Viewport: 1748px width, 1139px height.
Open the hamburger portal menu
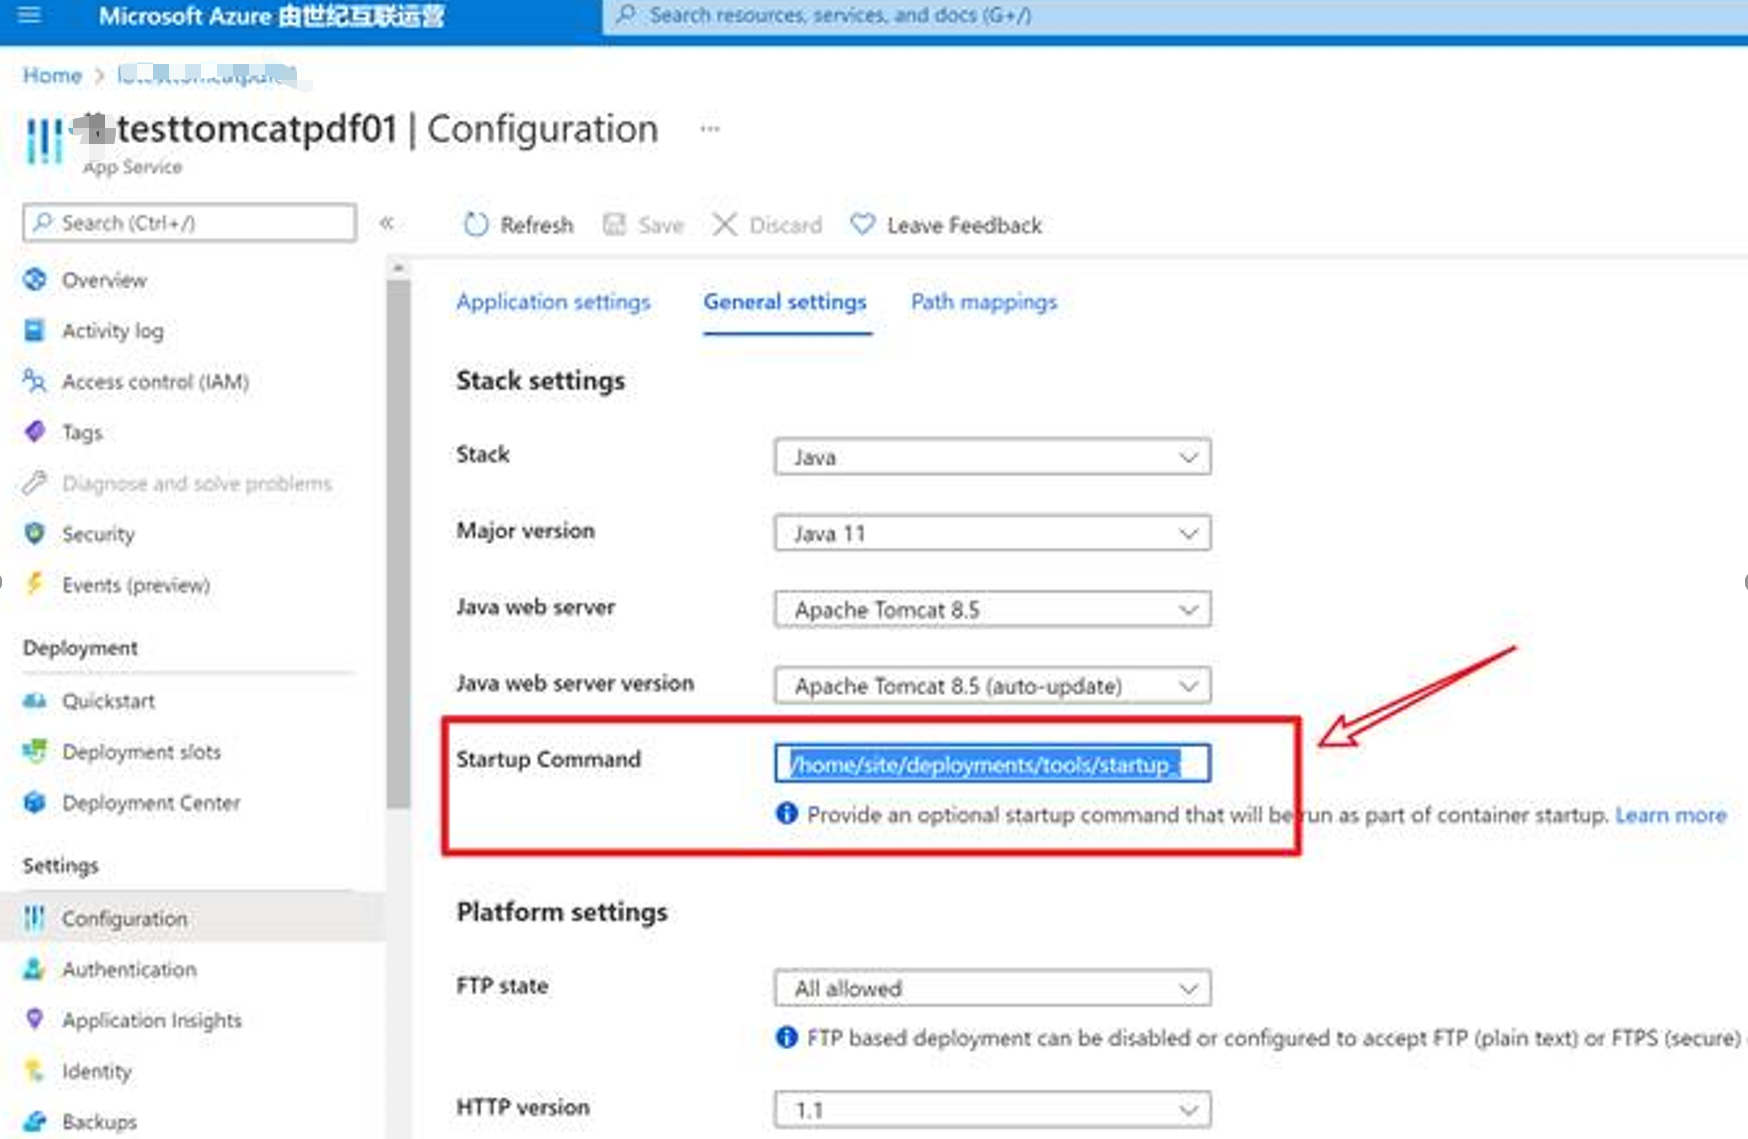[29, 15]
